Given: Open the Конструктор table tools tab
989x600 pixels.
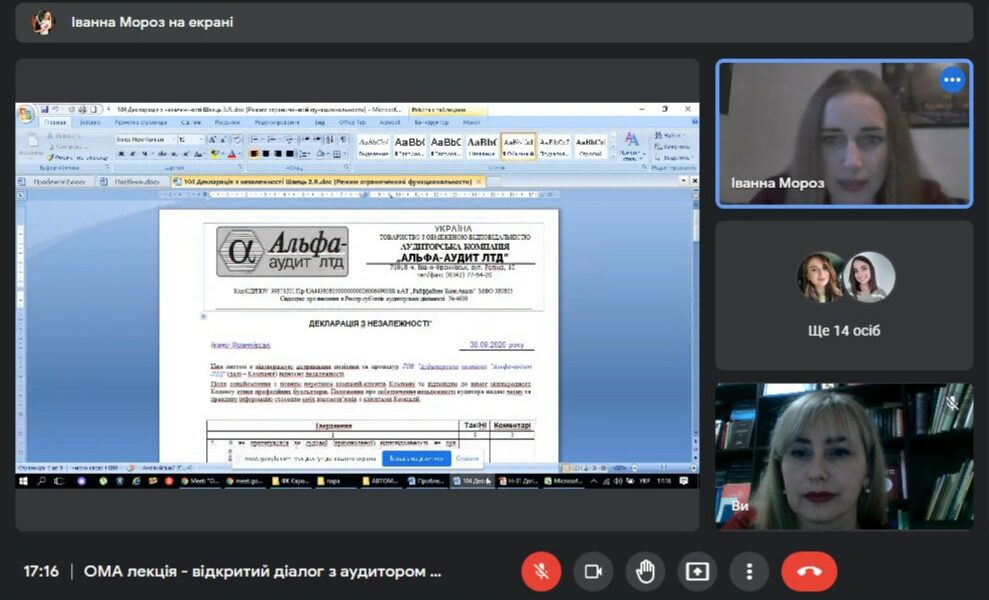Looking at the screenshot, I should coord(431,122).
